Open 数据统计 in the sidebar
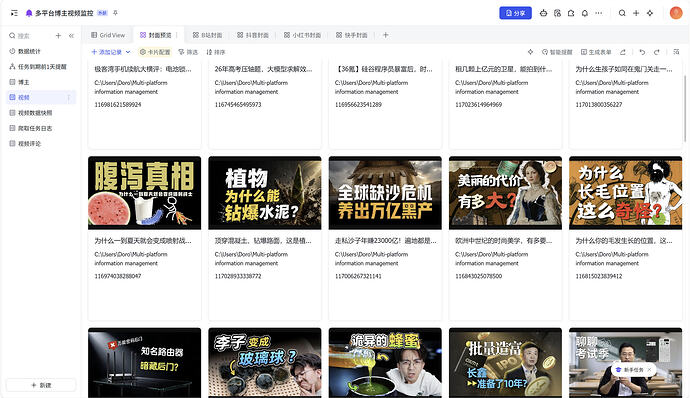The width and height of the screenshot is (690, 398). [x=42, y=51]
